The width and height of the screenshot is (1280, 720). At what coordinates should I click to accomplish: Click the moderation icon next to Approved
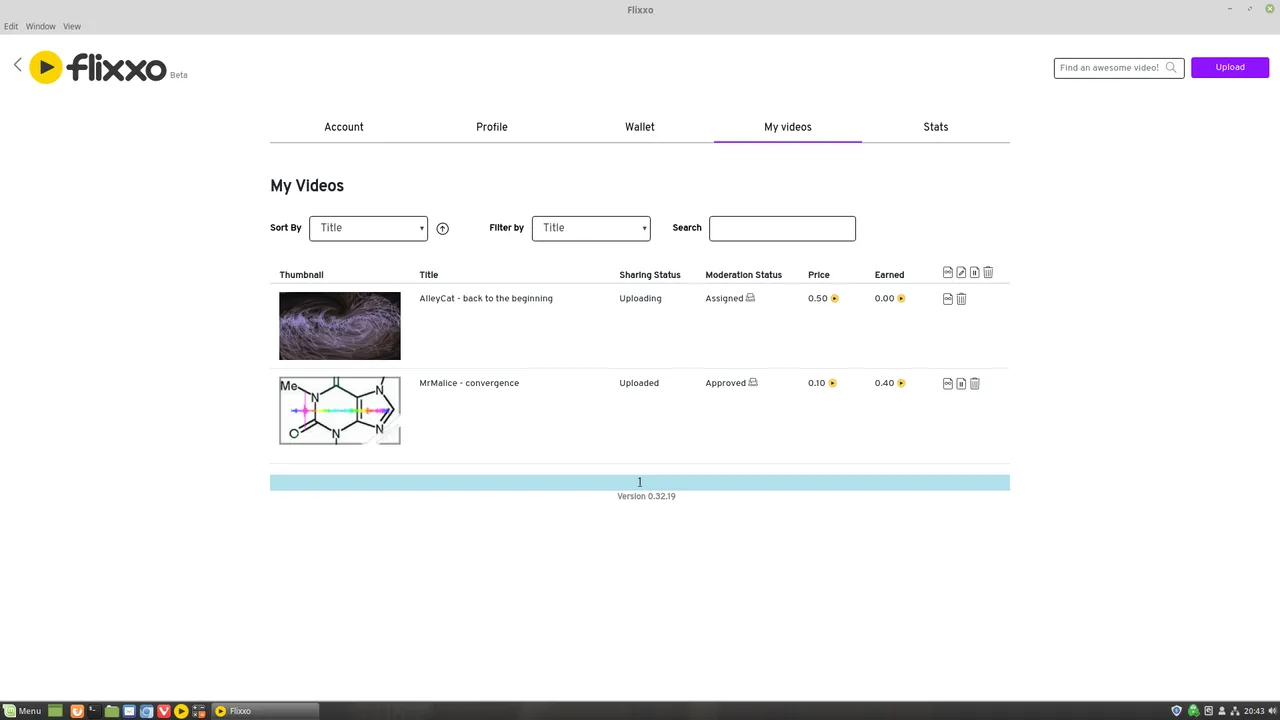[753, 382]
